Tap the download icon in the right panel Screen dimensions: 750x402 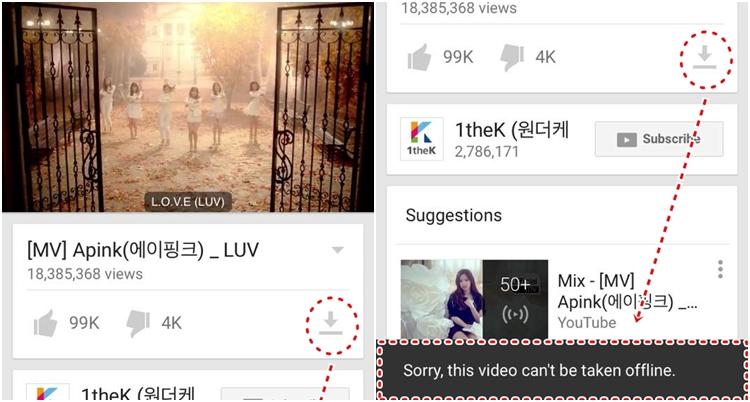coord(705,57)
